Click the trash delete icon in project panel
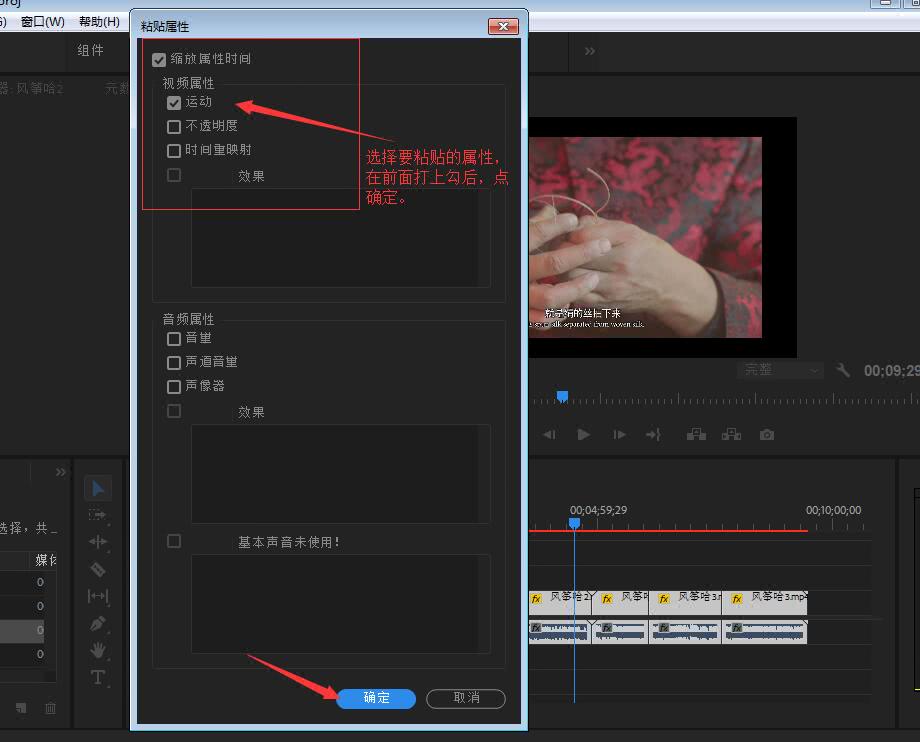Screen dimensions: 920x742 tap(50, 708)
